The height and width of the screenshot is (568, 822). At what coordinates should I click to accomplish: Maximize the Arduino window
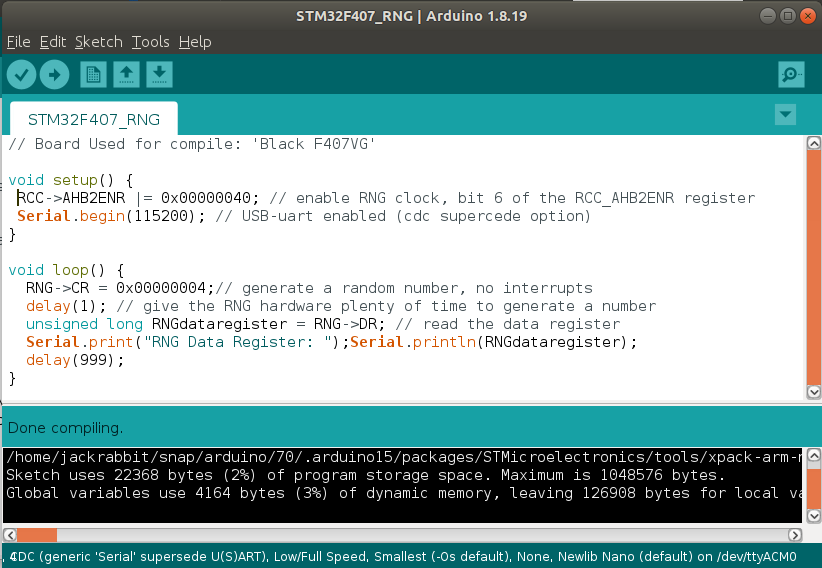(x=787, y=16)
